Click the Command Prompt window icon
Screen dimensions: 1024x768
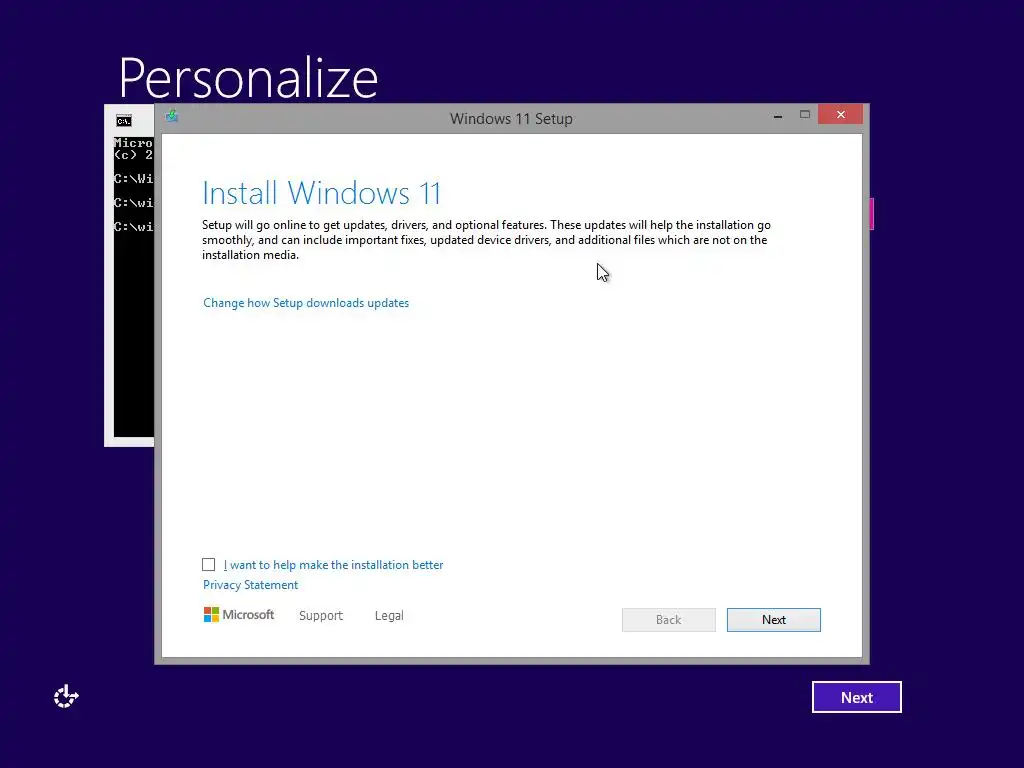pos(123,121)
